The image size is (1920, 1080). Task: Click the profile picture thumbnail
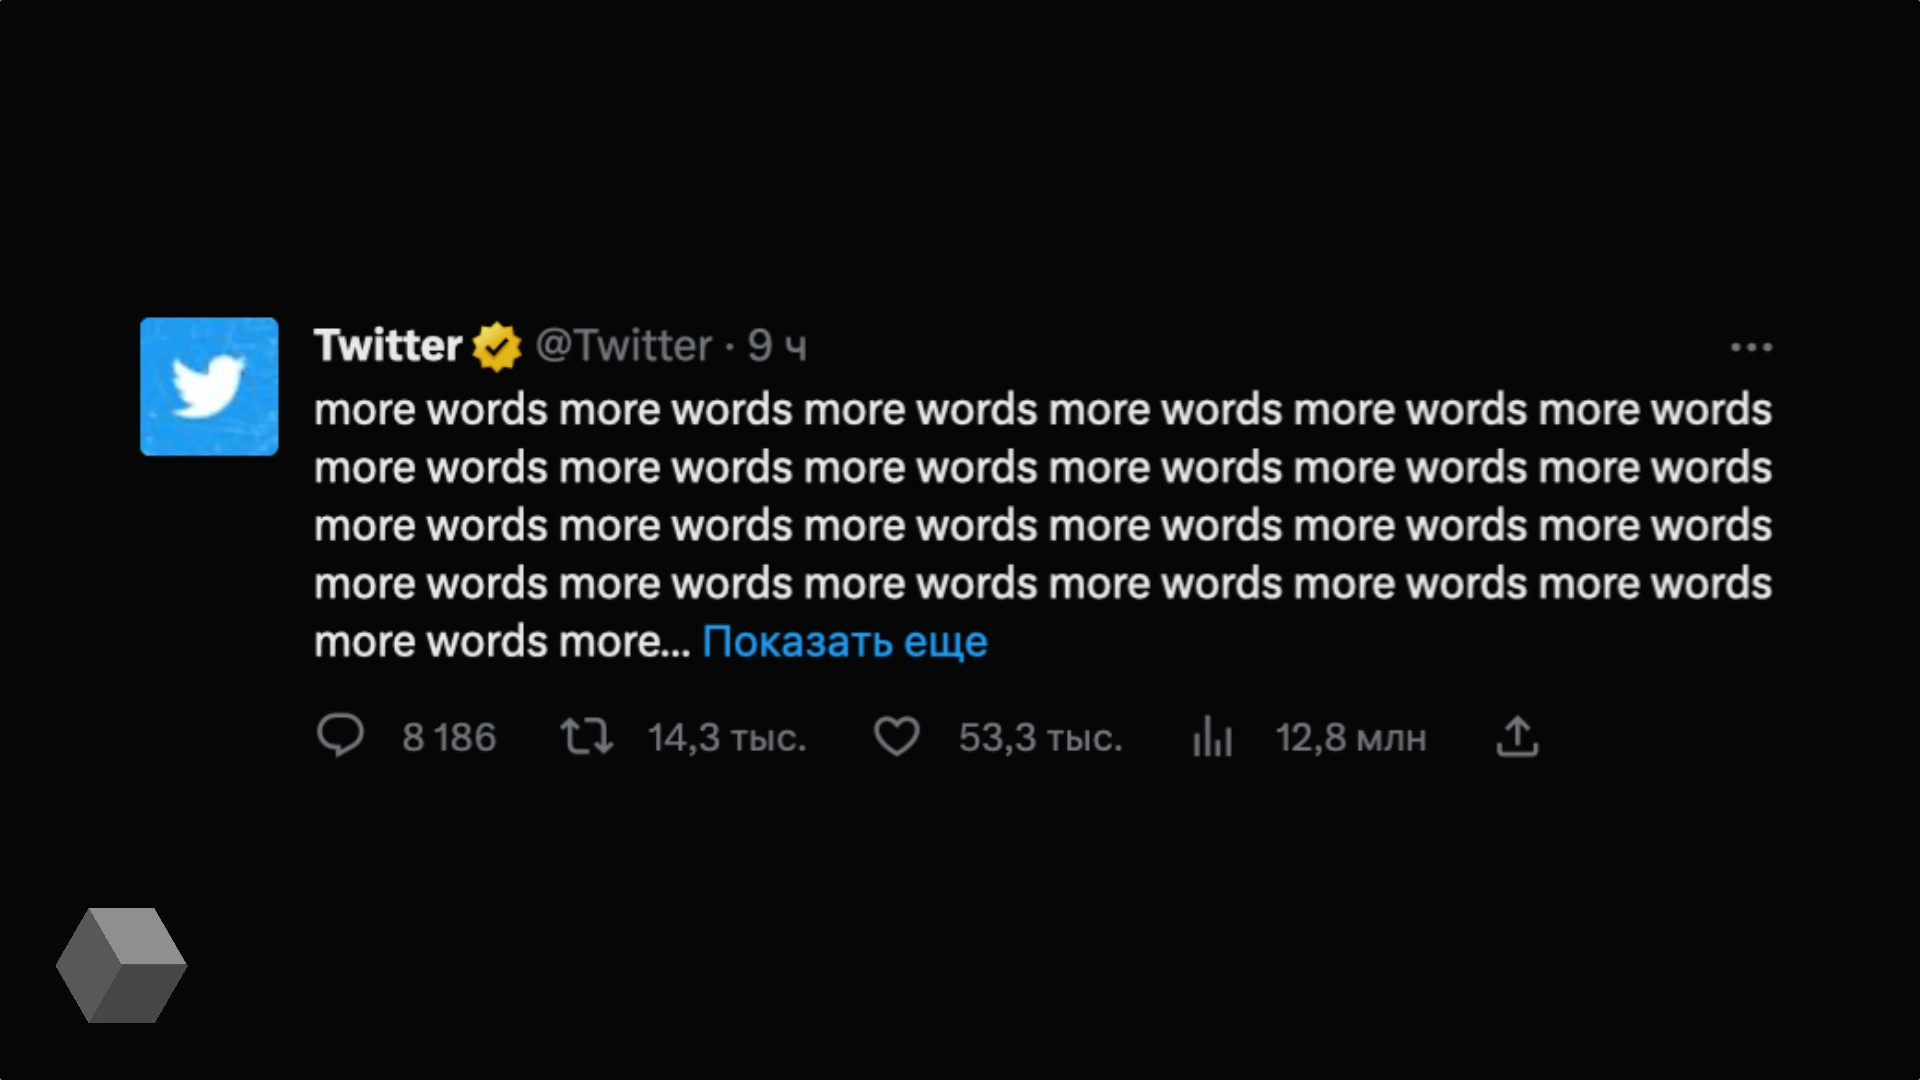pyautogui.click(x=208, y=387)
